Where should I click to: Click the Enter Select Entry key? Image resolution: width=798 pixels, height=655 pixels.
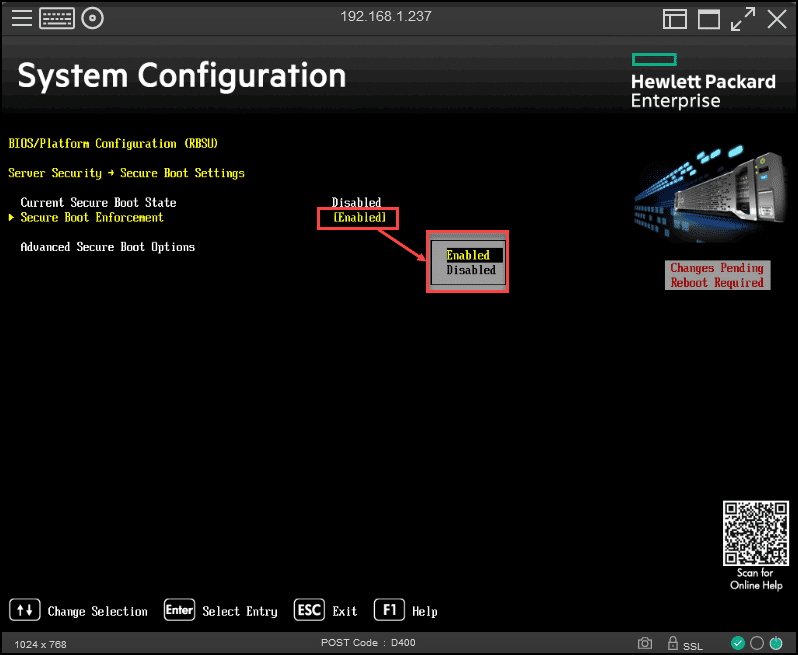[179, 610]
